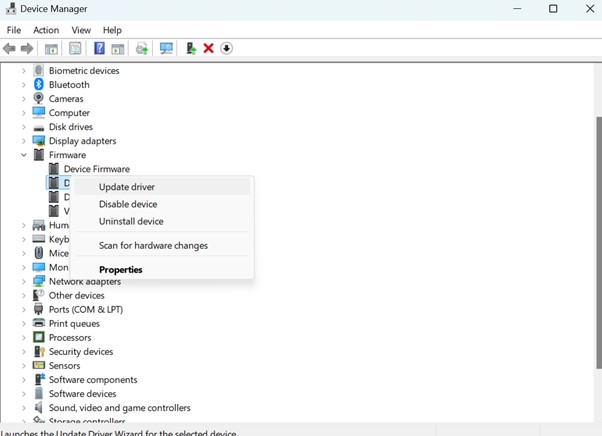Toggle the show/hide console tree icon
This screenshot has height=436, width=602.
(x=51, y=49)
